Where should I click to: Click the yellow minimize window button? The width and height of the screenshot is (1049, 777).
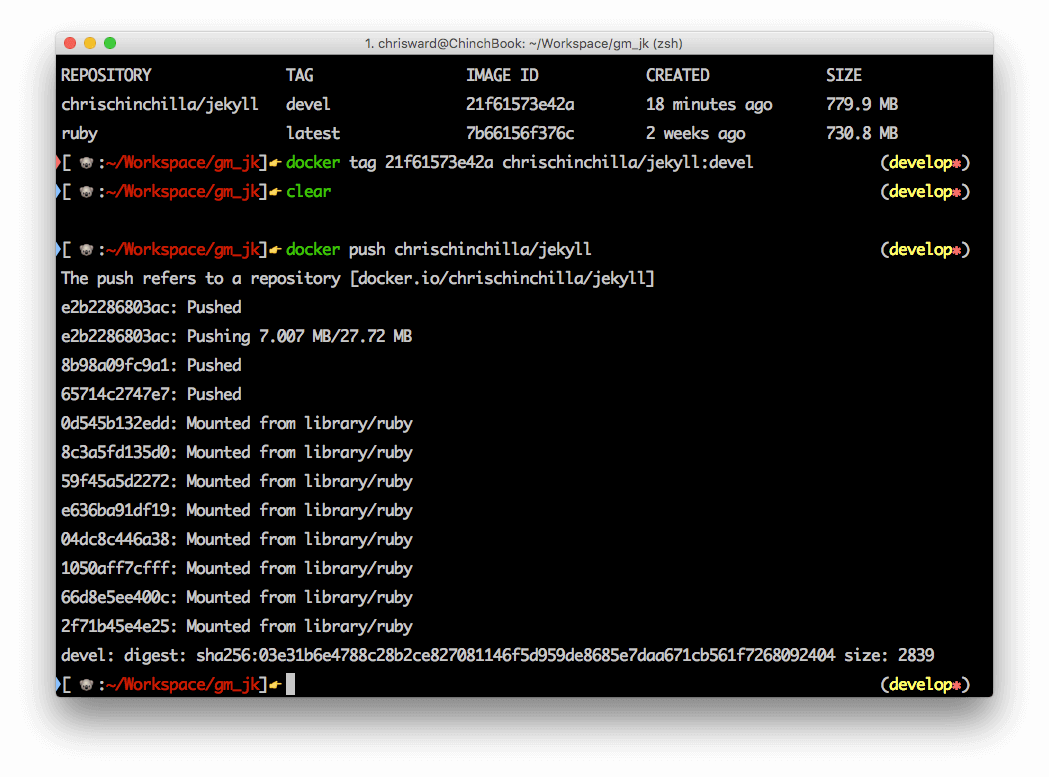pos(90,43)
